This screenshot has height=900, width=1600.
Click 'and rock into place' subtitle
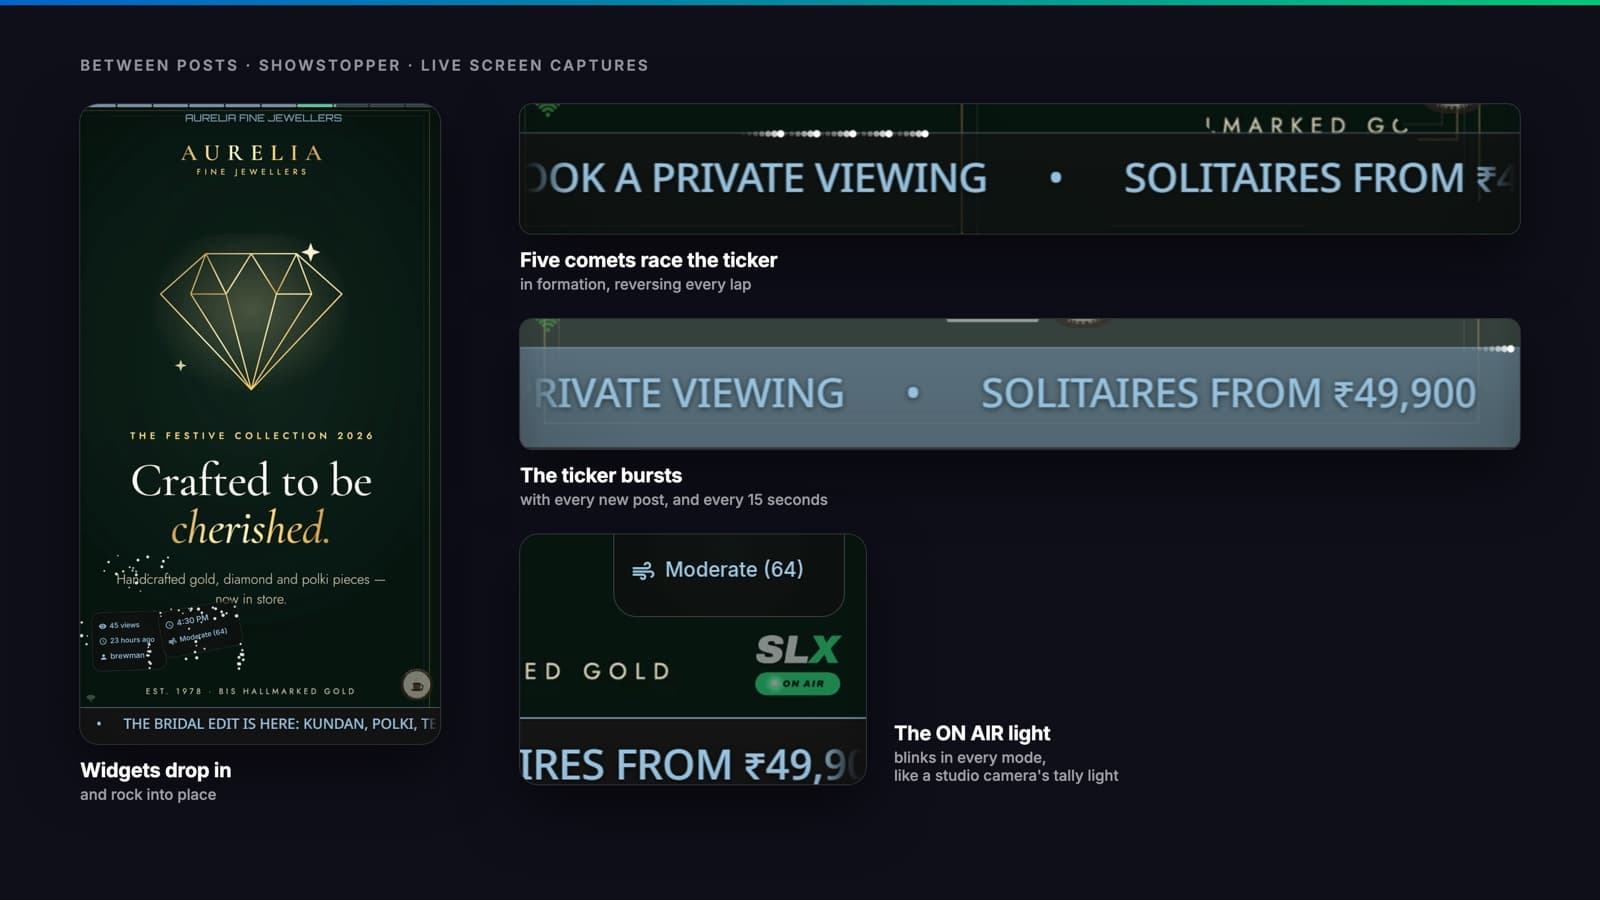148,795
